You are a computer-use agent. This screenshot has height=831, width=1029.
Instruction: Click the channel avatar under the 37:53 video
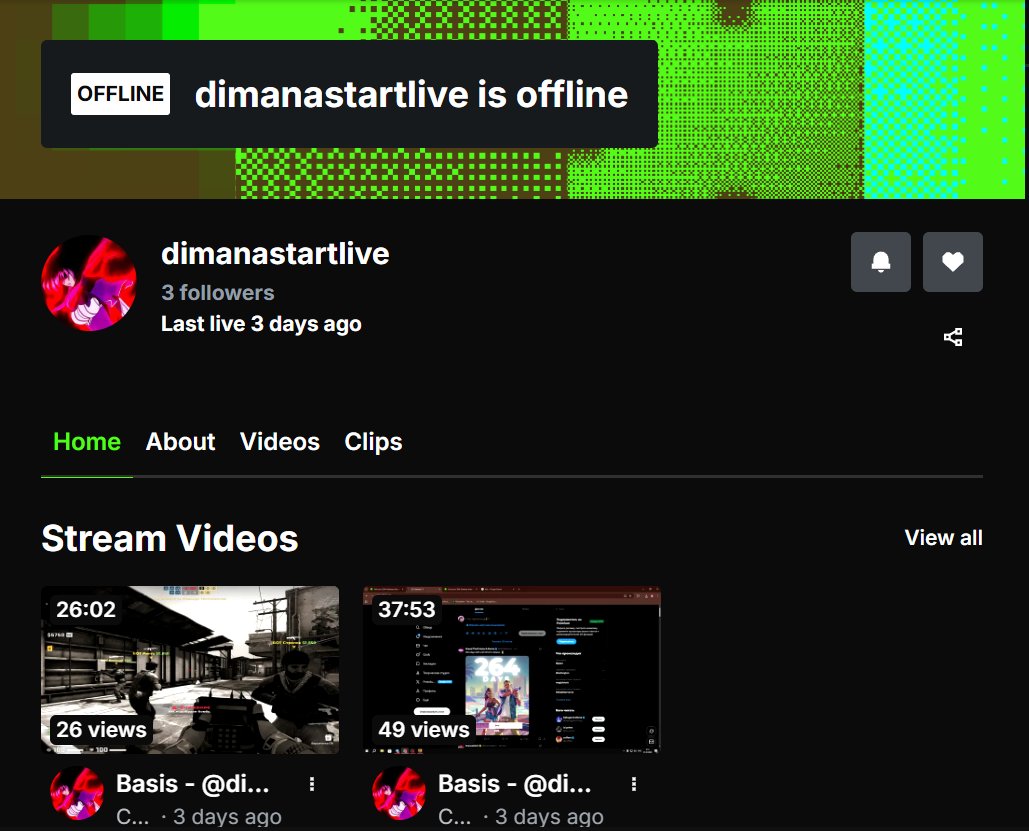pyautogui.click(x=399, y=793)
